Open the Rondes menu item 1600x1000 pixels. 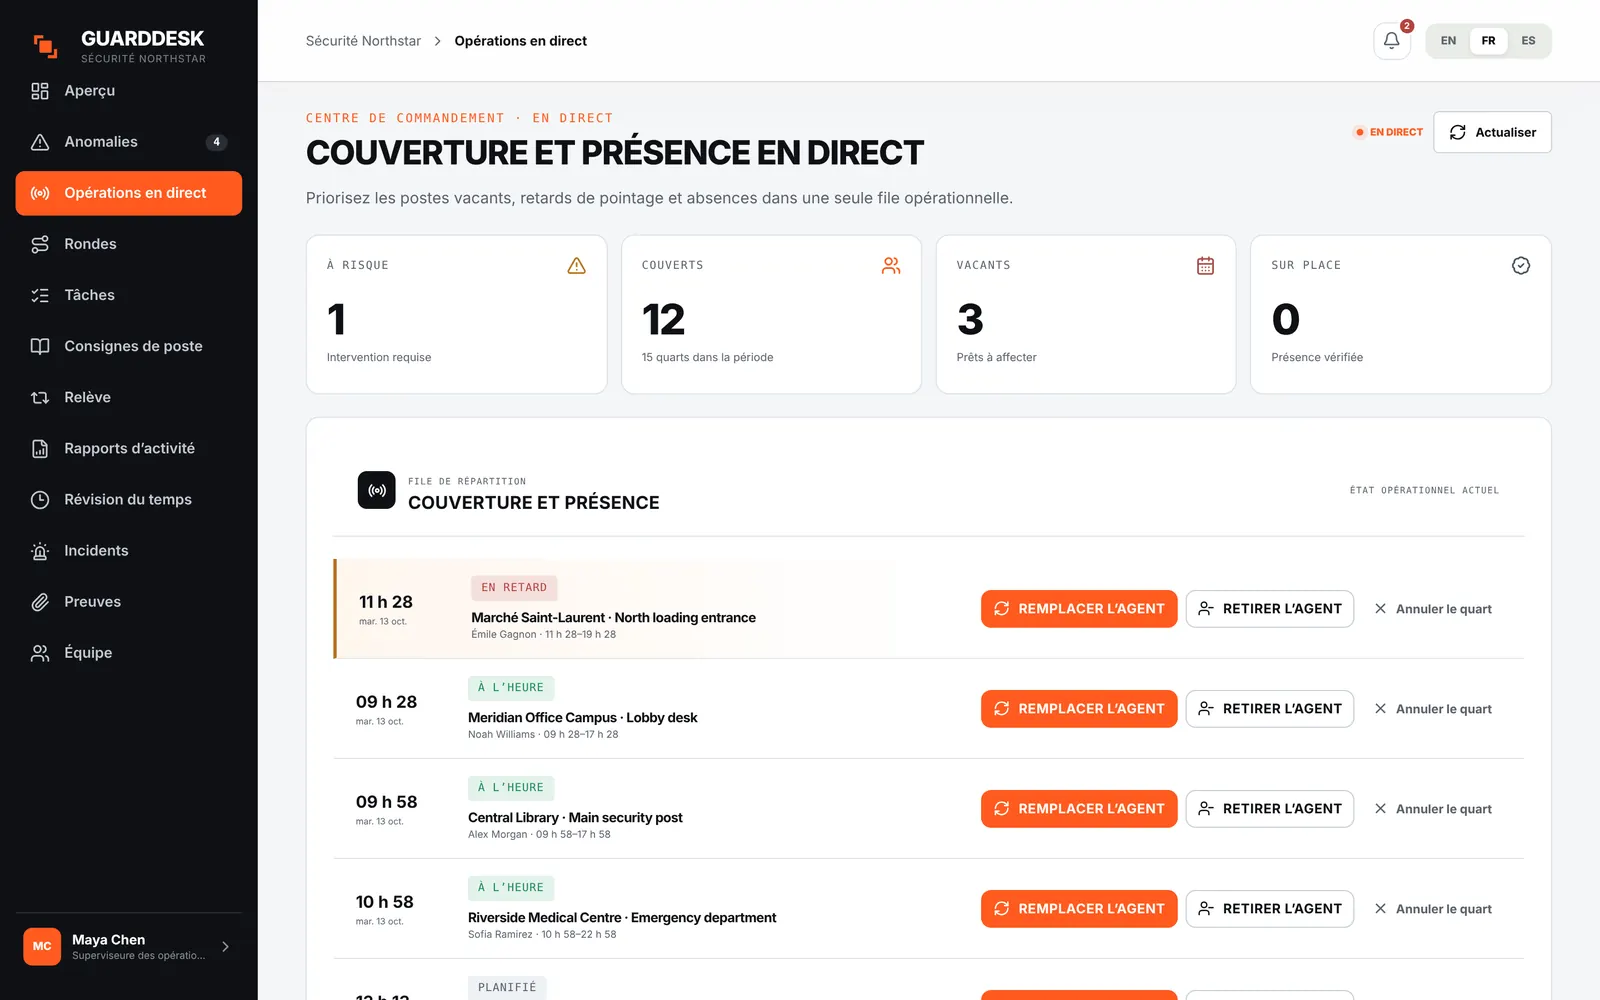point(129,244)
